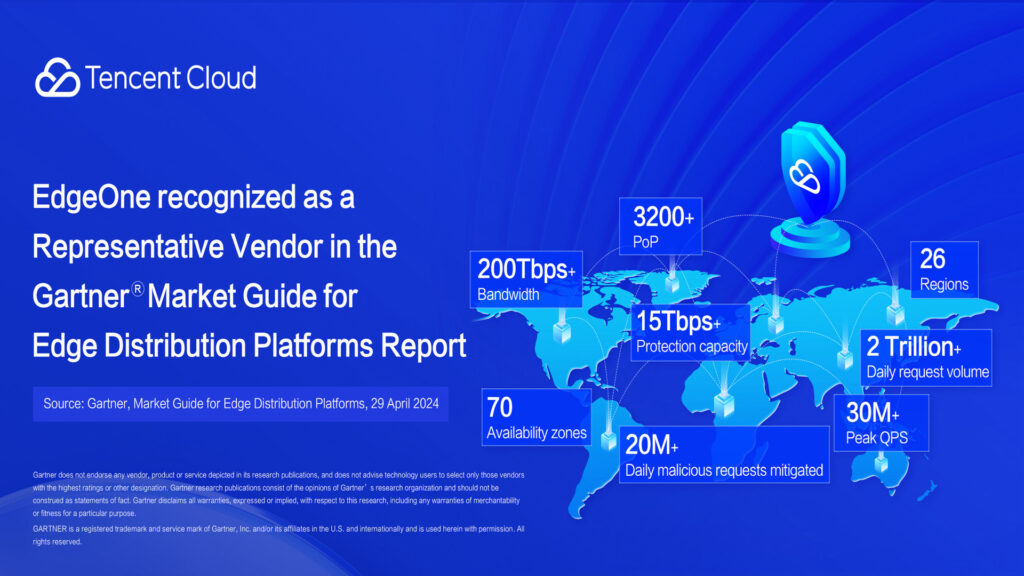Screen dimensions: 1024x576
Task: Select the 30M+ Peak QPS card
Action: click(882, 422)
